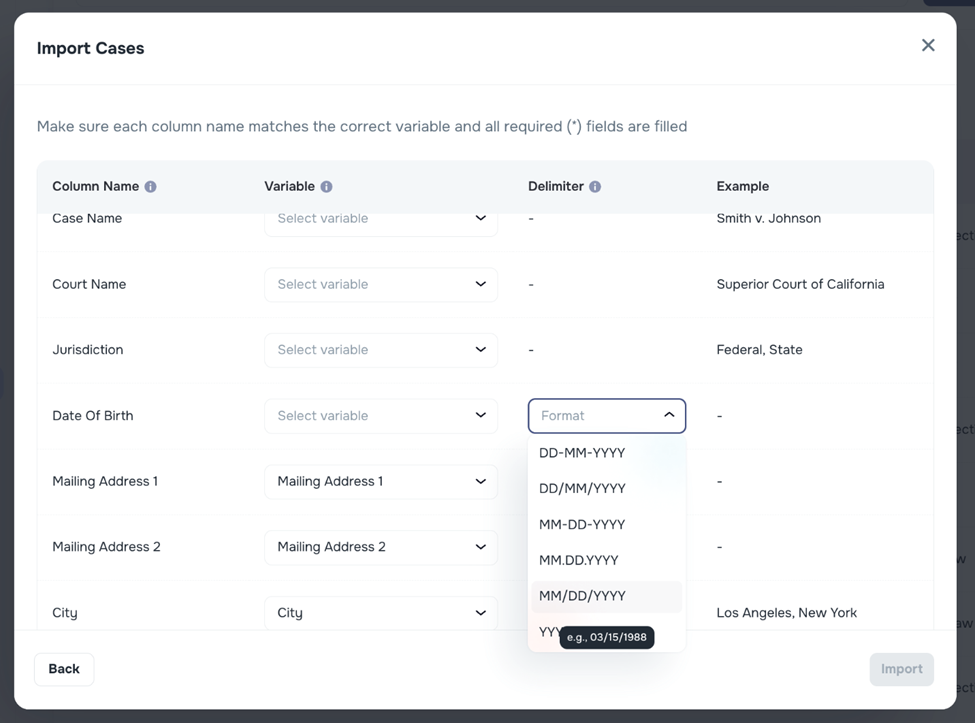Click info icon beside Variable header
This screenshot has width=975, height=723.
326,187
